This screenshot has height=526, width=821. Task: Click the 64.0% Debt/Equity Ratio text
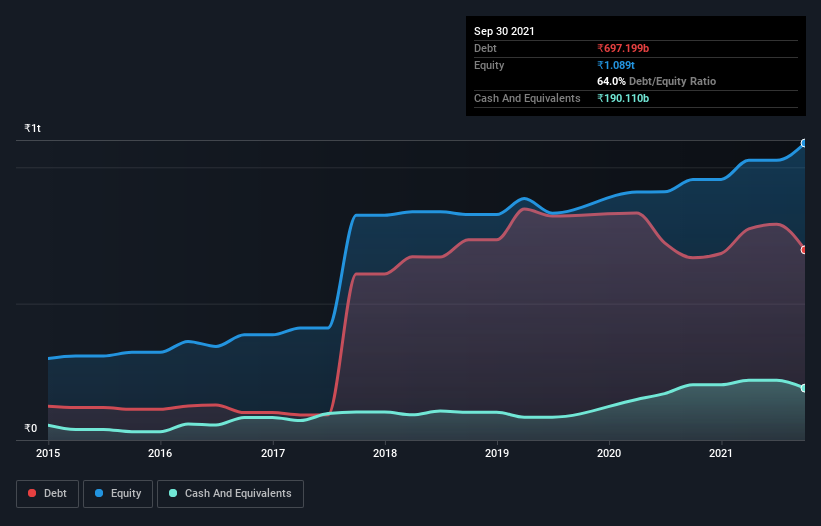[657, 81]
